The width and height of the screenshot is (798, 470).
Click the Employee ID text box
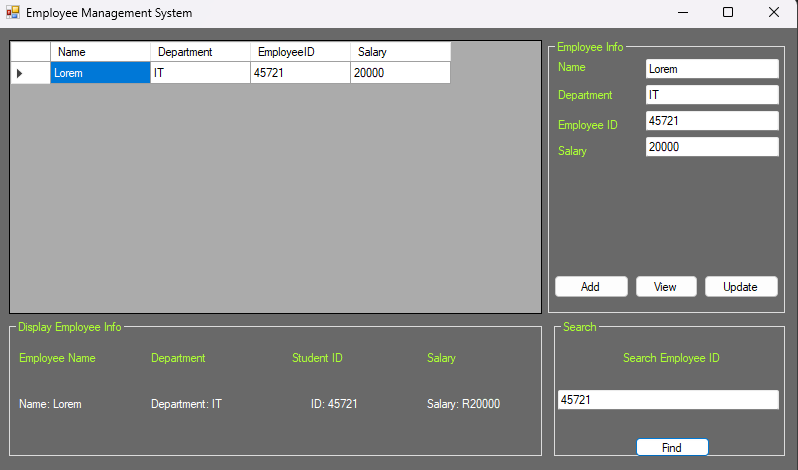click(711, 121)
